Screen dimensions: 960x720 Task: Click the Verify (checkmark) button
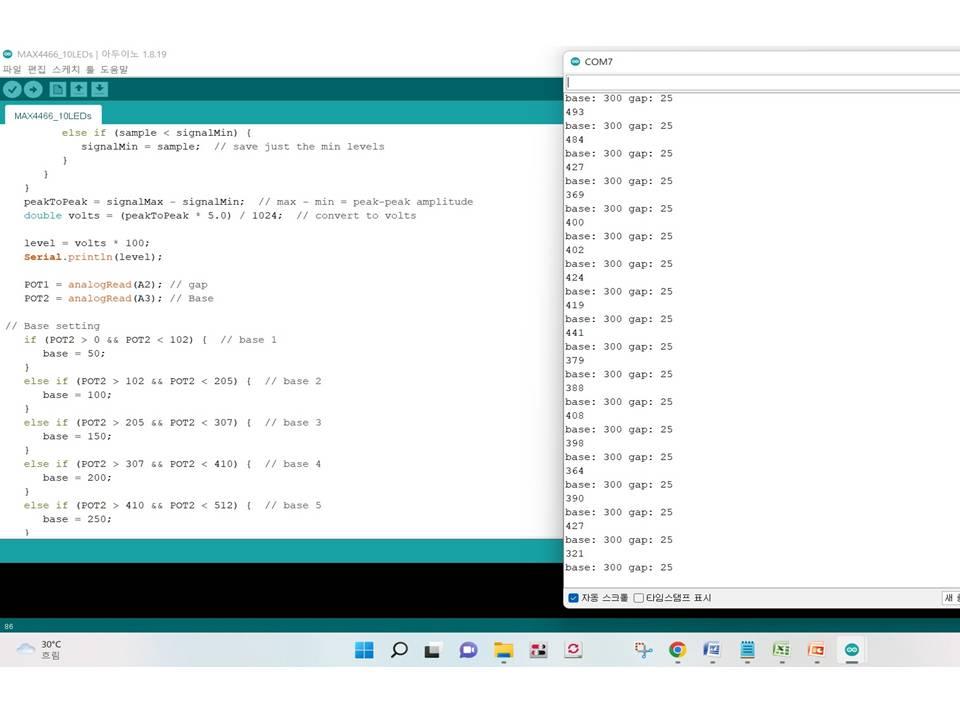[12, 89]
